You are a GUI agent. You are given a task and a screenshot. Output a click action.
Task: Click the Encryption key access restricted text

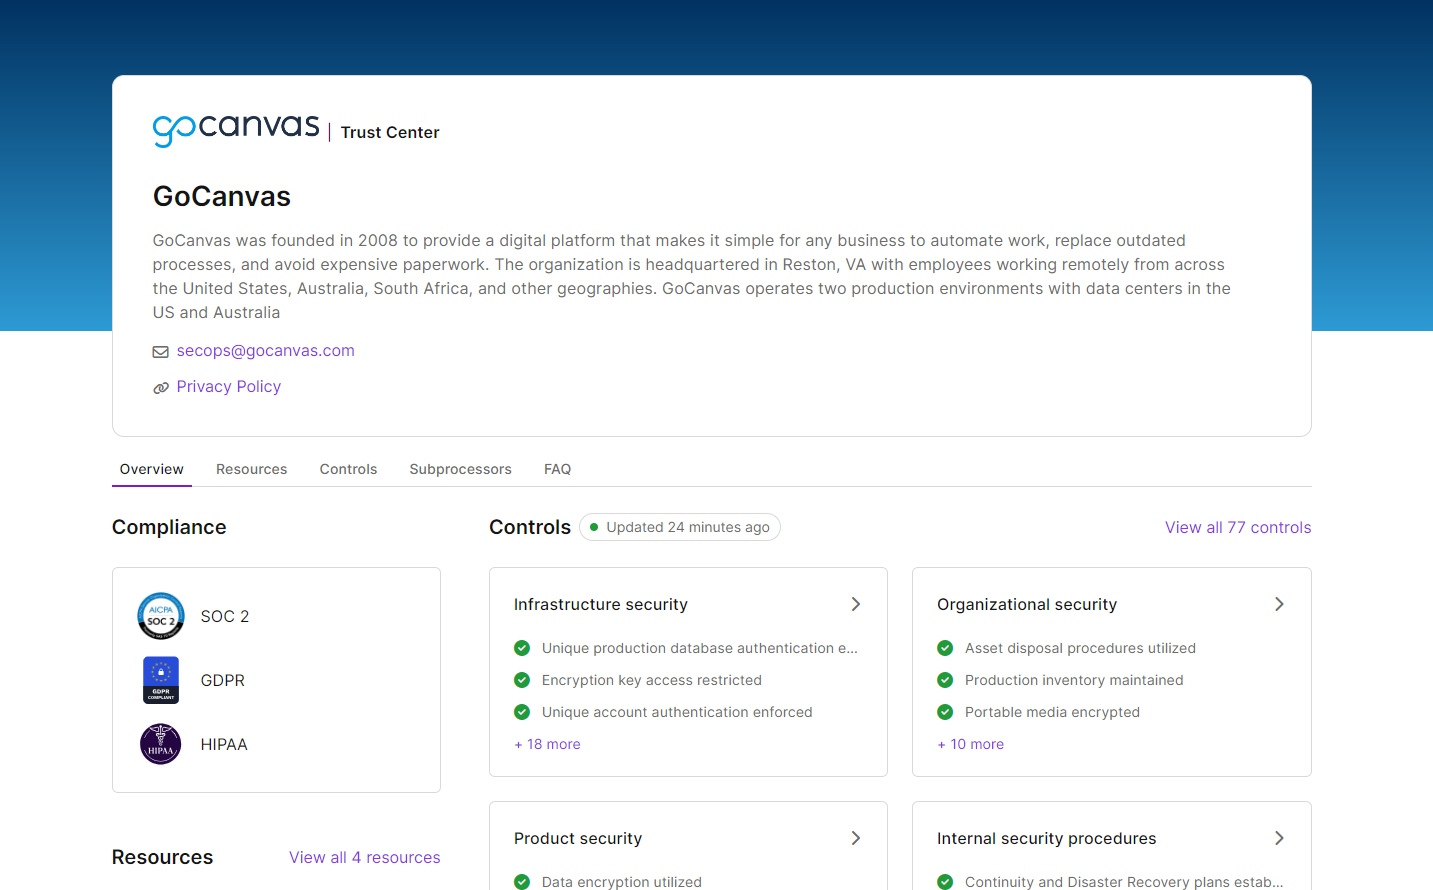click(x=652, y=680)
